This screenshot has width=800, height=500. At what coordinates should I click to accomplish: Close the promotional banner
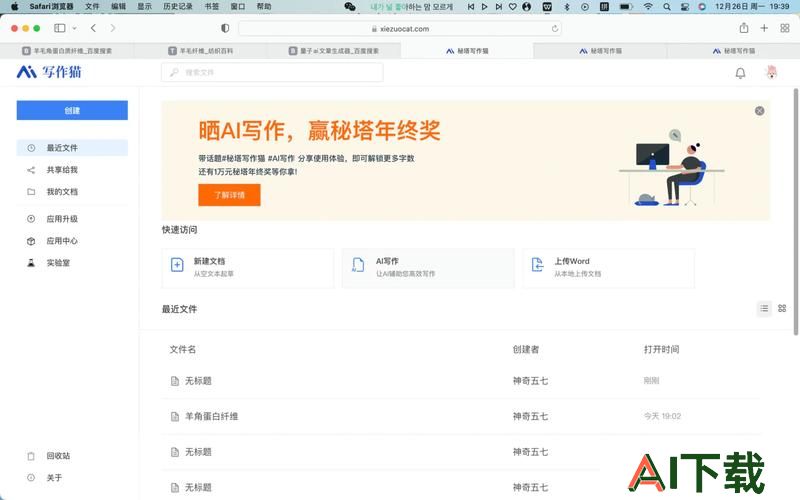(759, 111)
